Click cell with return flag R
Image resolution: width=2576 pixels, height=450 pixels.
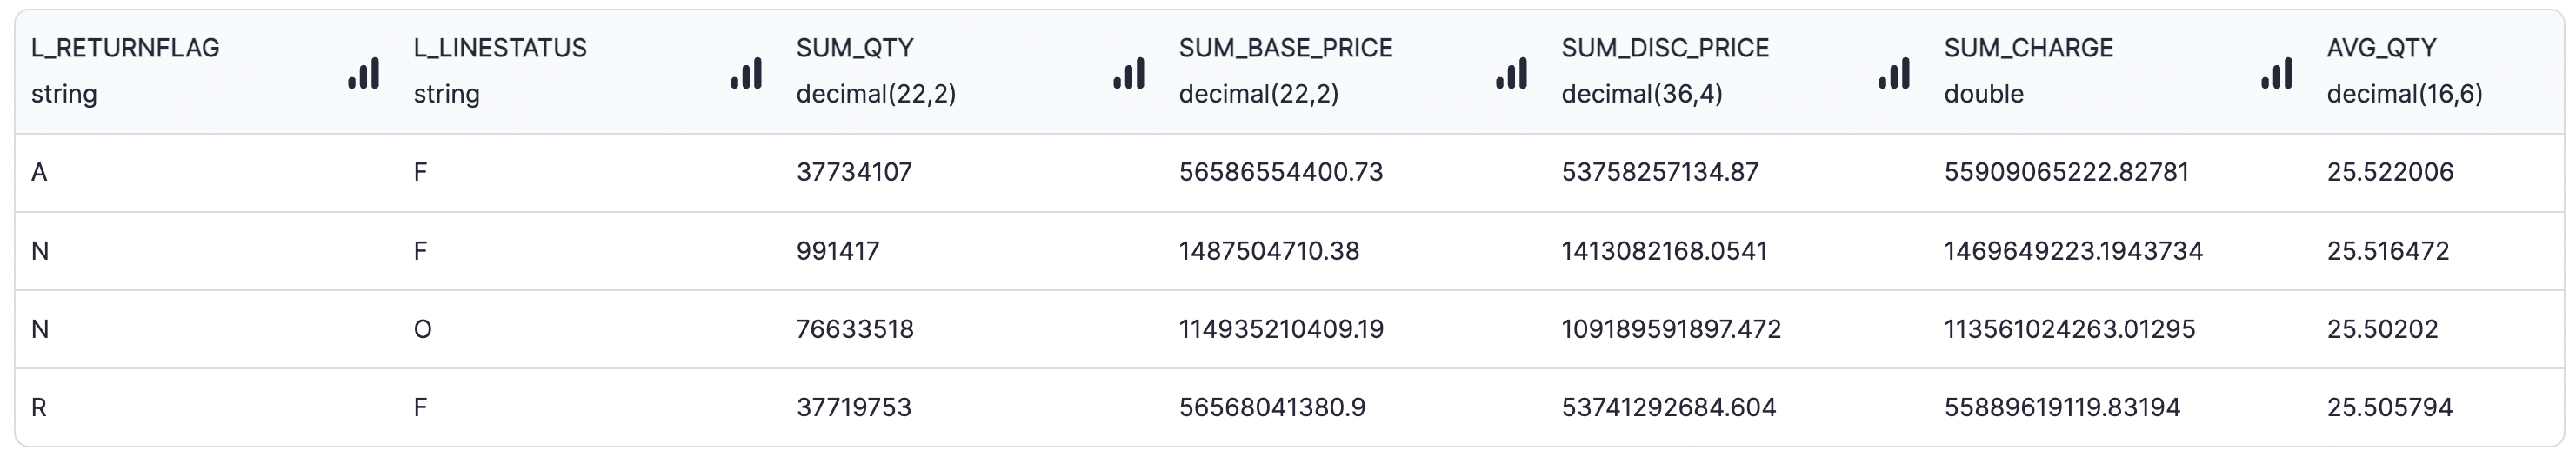[206, 407]
